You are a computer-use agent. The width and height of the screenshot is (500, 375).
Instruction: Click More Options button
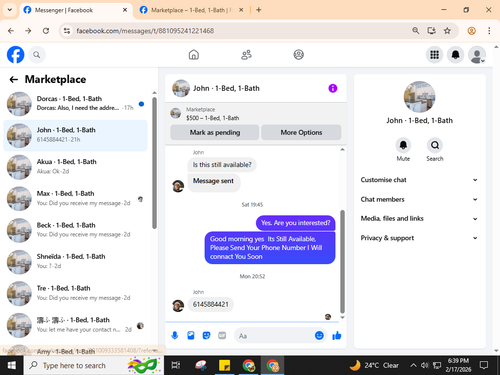pyautogui.click(x=301, y=132)
